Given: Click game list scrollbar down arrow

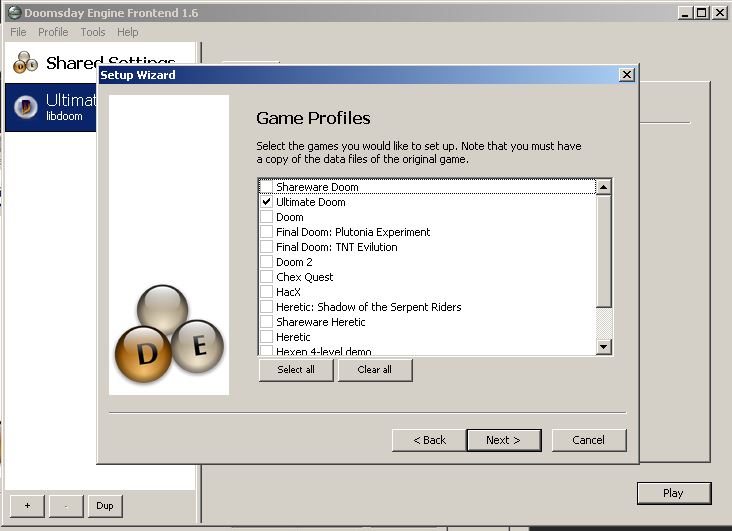Looking at the screenshot, I should point(604,347).
